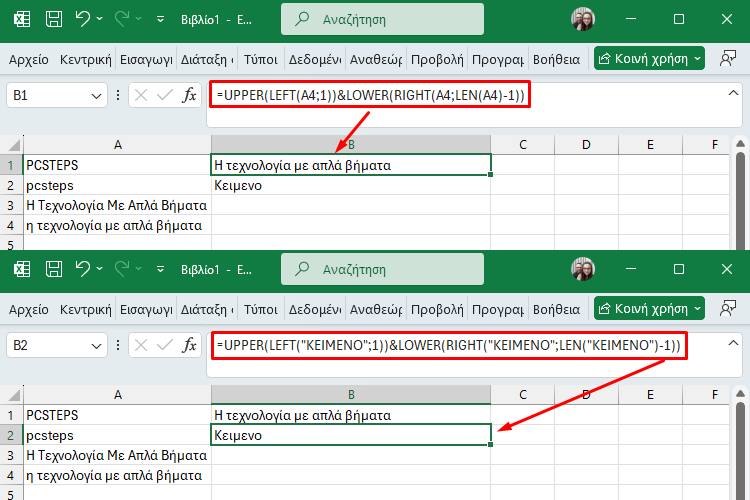Click the vertical scrollbar in the top sheet

(x=740, y=201)
